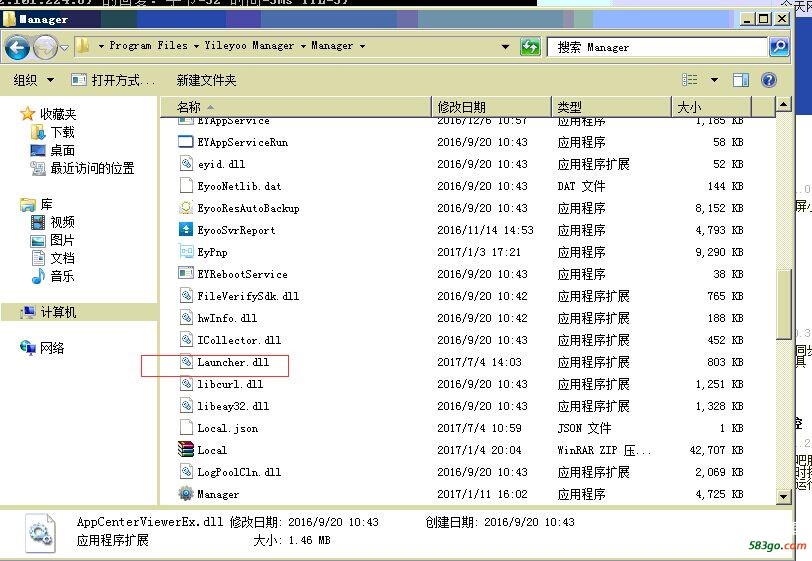812x561 pixels.
Task: Select the libeay32.dll file icon
Action: click(x=186, y=406)
